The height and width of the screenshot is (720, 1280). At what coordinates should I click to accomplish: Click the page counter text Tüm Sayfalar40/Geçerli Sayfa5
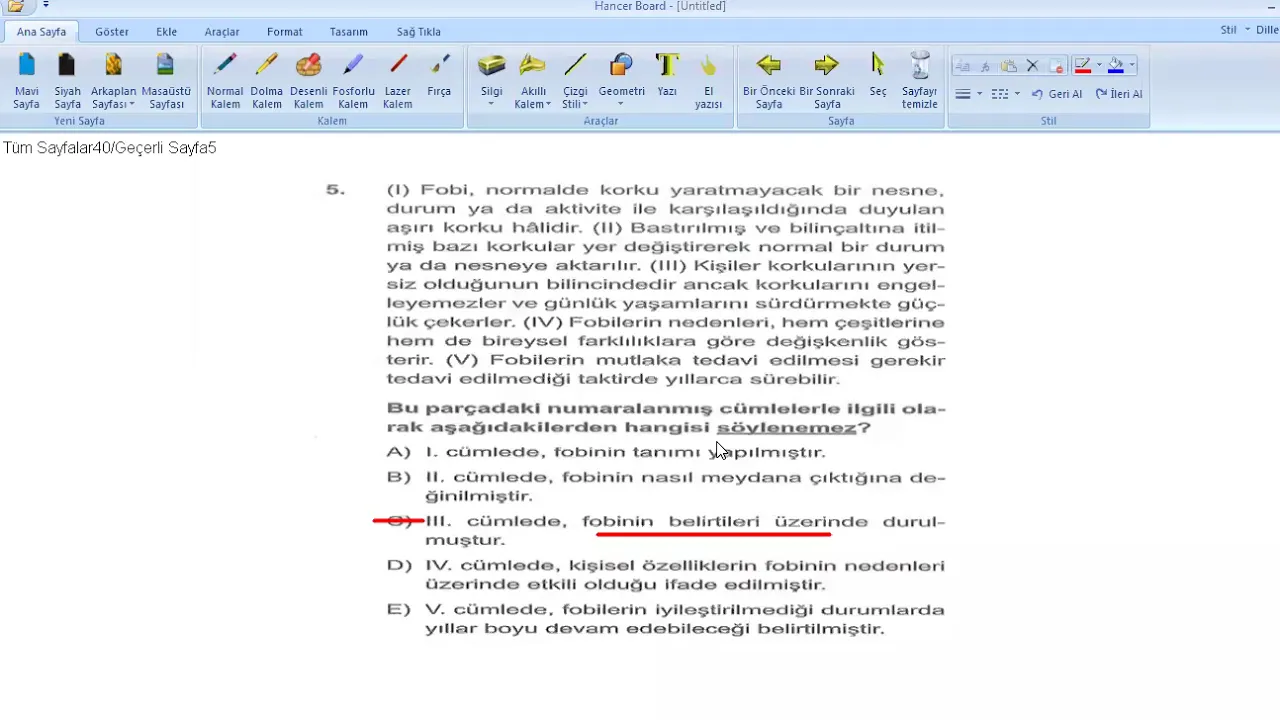tap(109, 148)
